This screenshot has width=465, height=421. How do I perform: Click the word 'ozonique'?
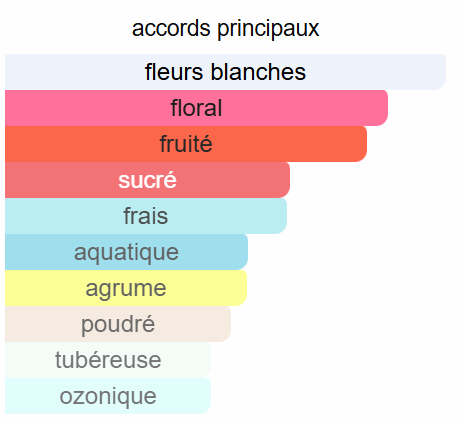108,397
